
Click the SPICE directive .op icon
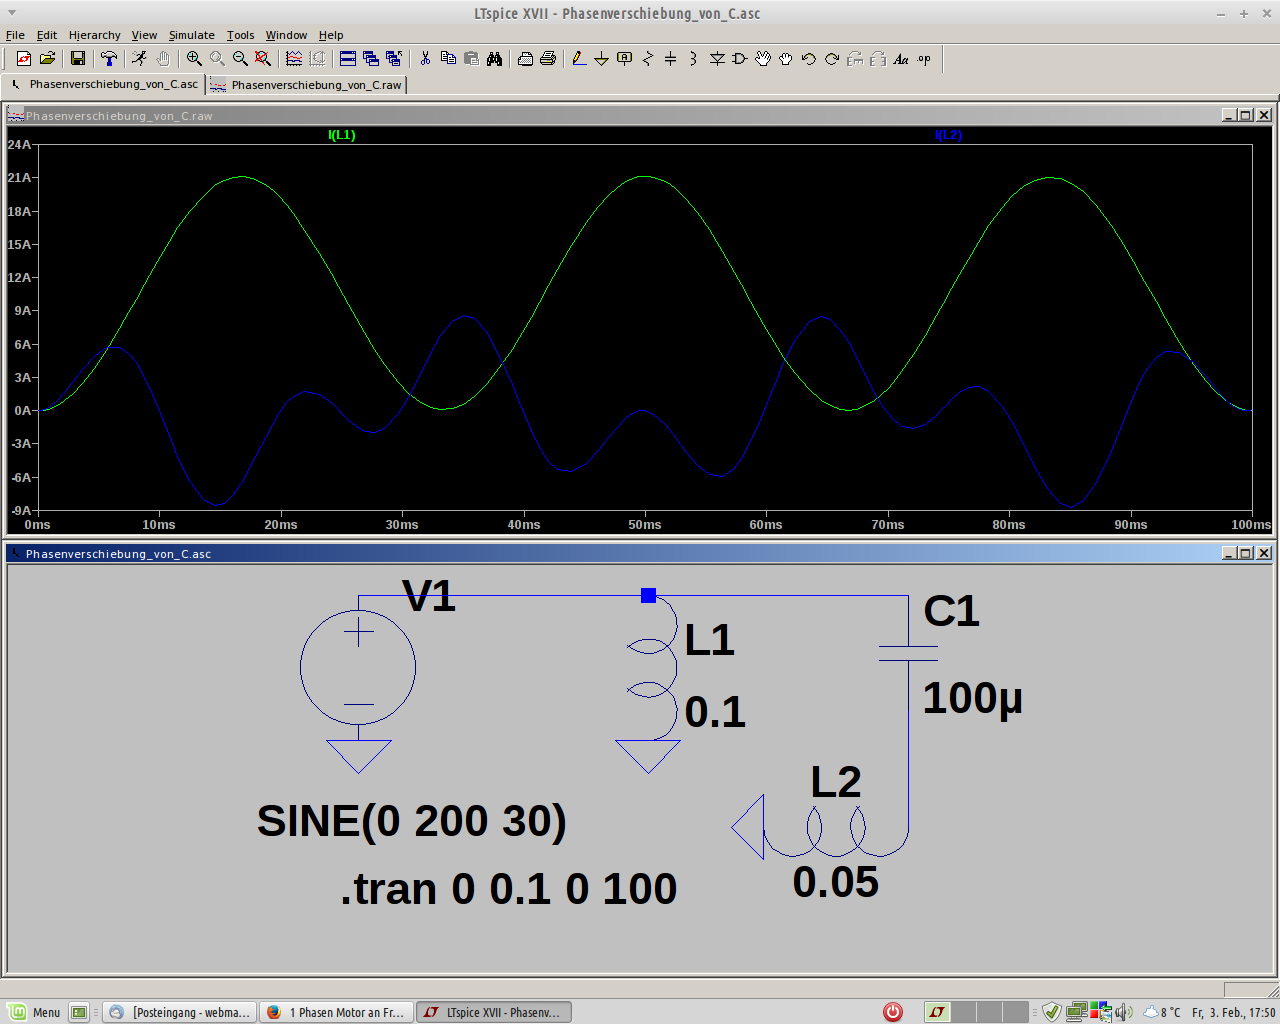924,59
